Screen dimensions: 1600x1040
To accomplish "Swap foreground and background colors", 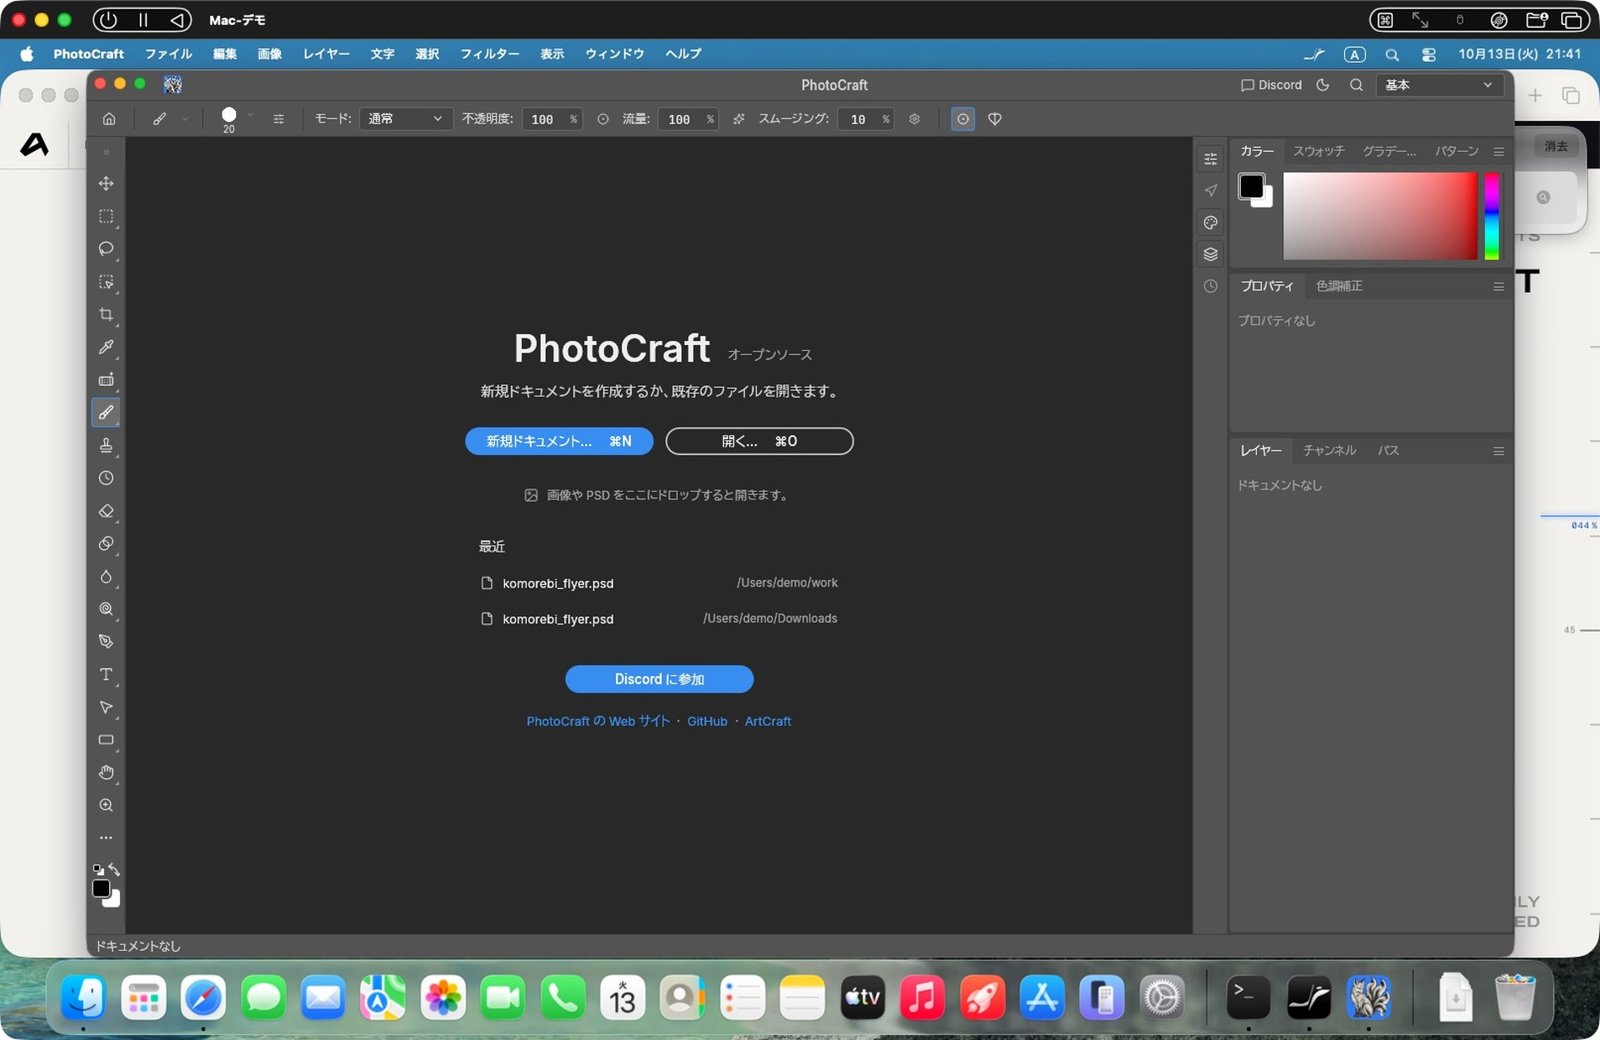I will tap(114, 870).
